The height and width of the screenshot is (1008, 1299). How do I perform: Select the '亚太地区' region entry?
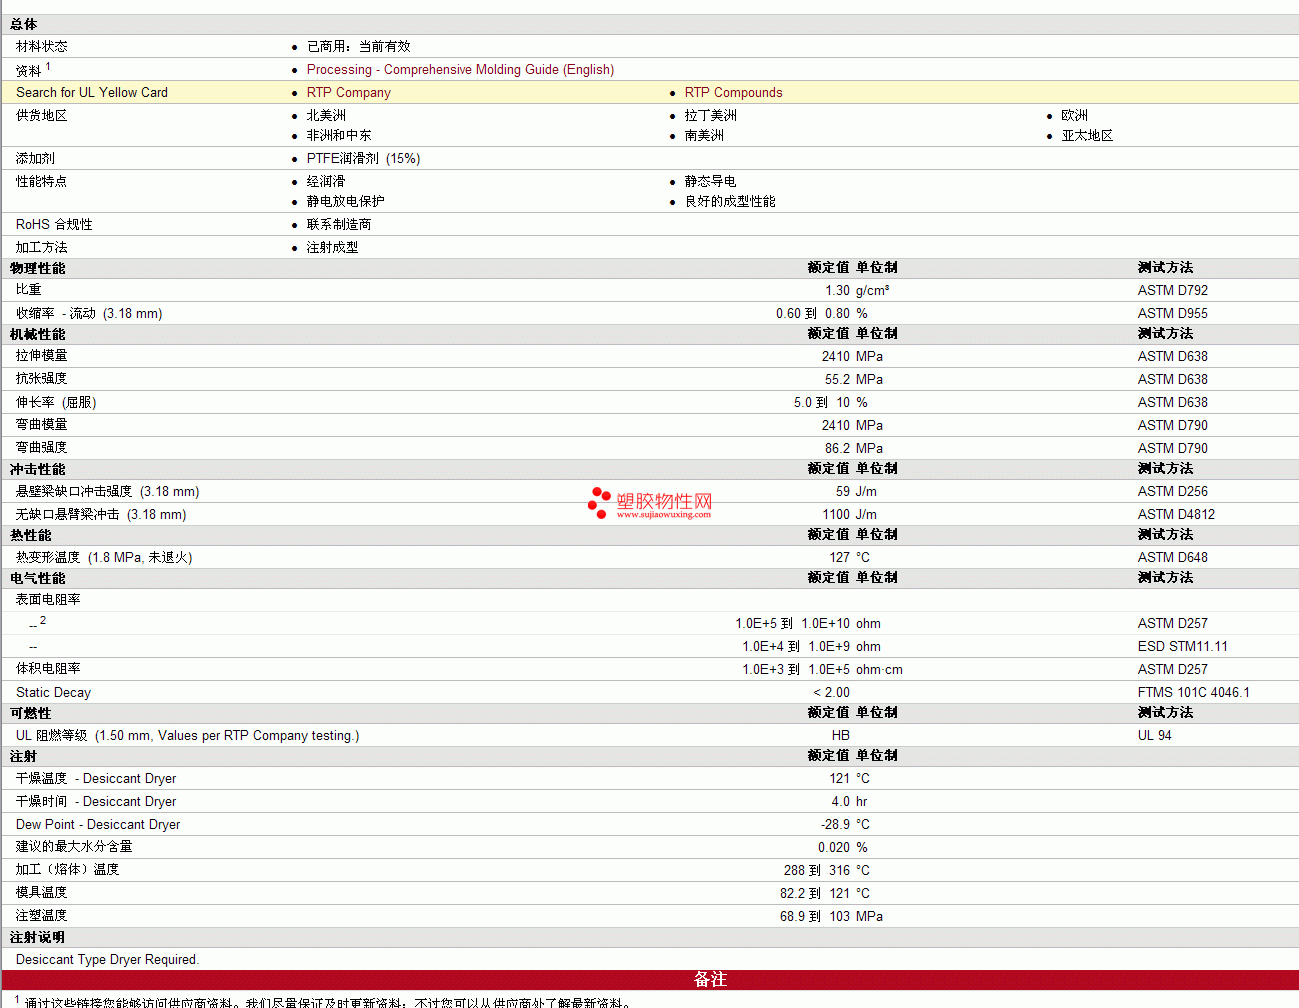pos(1087,135)
